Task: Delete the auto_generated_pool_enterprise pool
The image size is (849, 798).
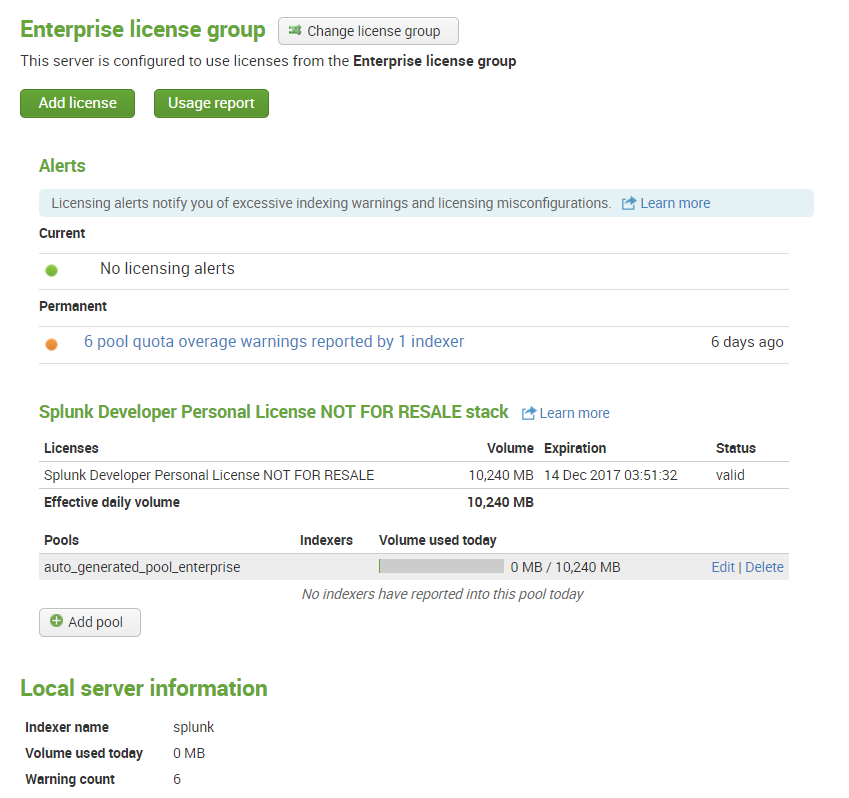Action: pyautogui.click(x=764, y=566)
